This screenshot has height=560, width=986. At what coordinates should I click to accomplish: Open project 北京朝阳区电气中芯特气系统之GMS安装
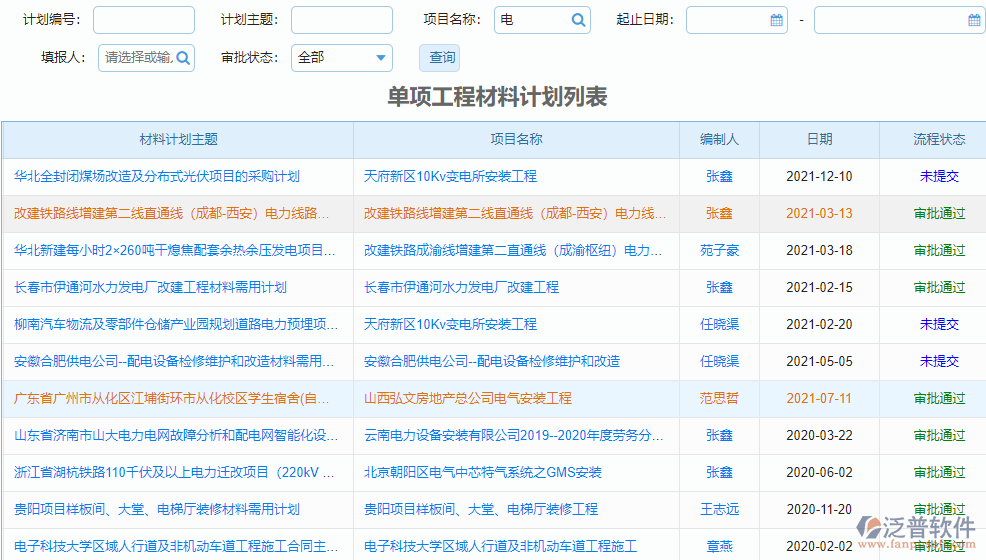[x=482, y=473]
